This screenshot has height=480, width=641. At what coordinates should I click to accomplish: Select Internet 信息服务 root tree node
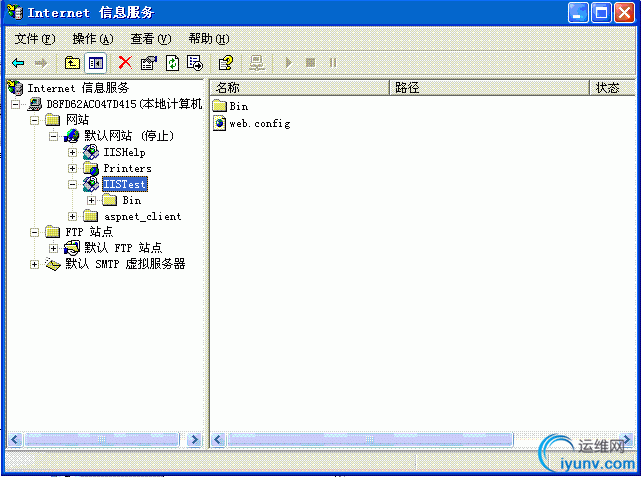coord(78,88)
